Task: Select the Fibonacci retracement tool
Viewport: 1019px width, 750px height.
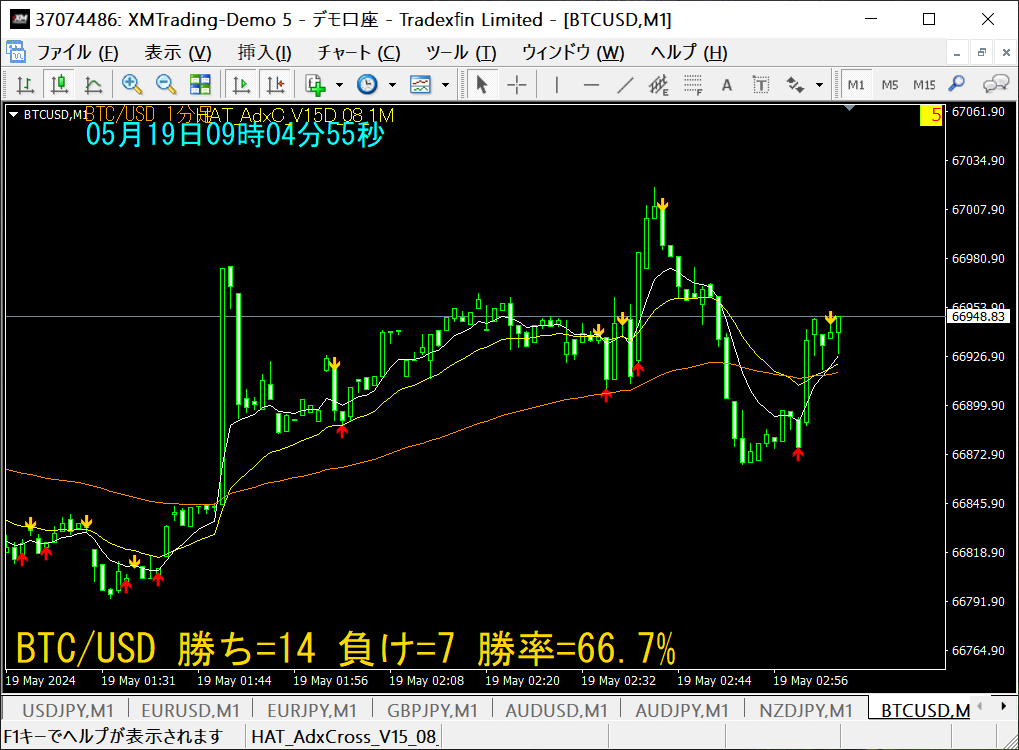Action: coord(693,84)
